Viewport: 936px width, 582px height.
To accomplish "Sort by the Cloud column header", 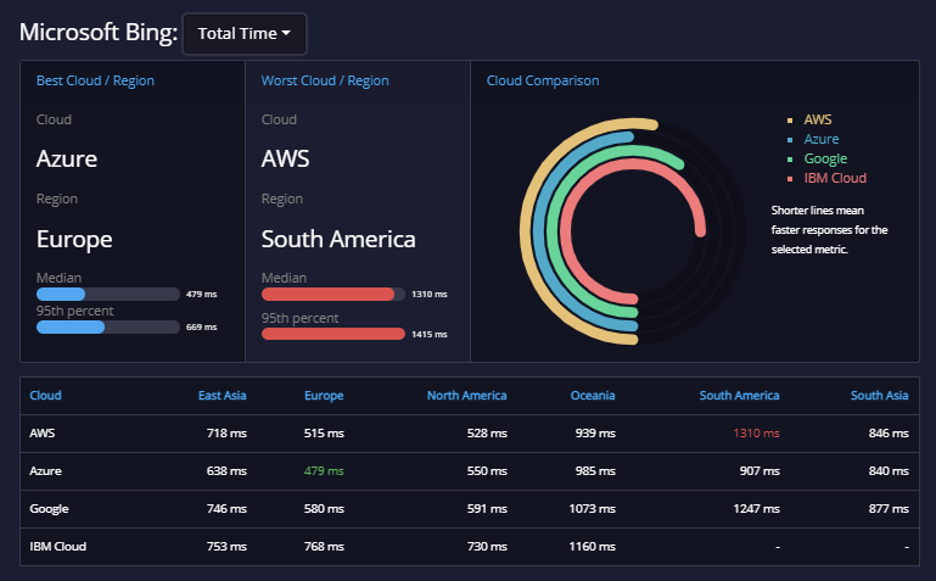I will coord(45,395).
